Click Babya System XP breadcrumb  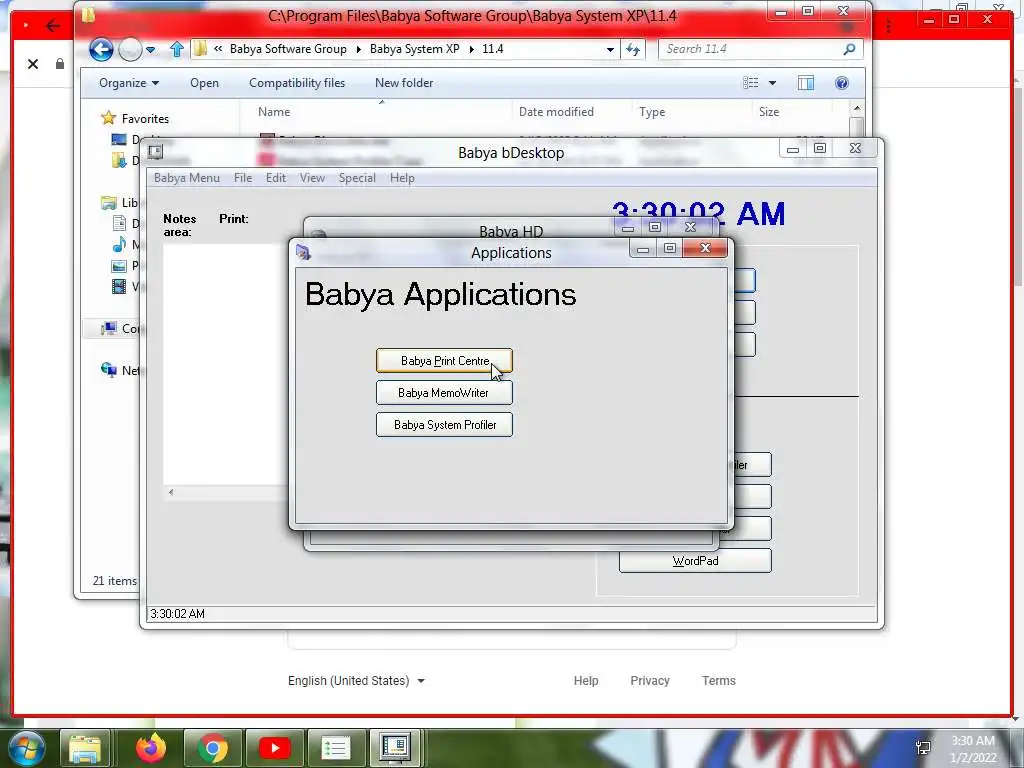(x=415, y=49)
